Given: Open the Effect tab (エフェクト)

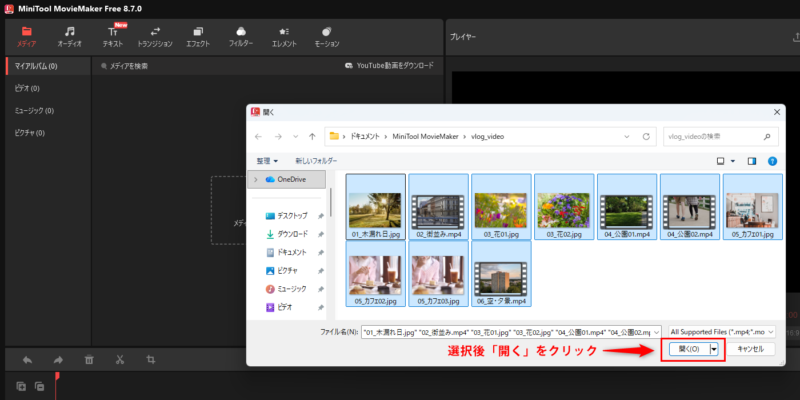Looking at the screenshot, I should tap(198, 37).
